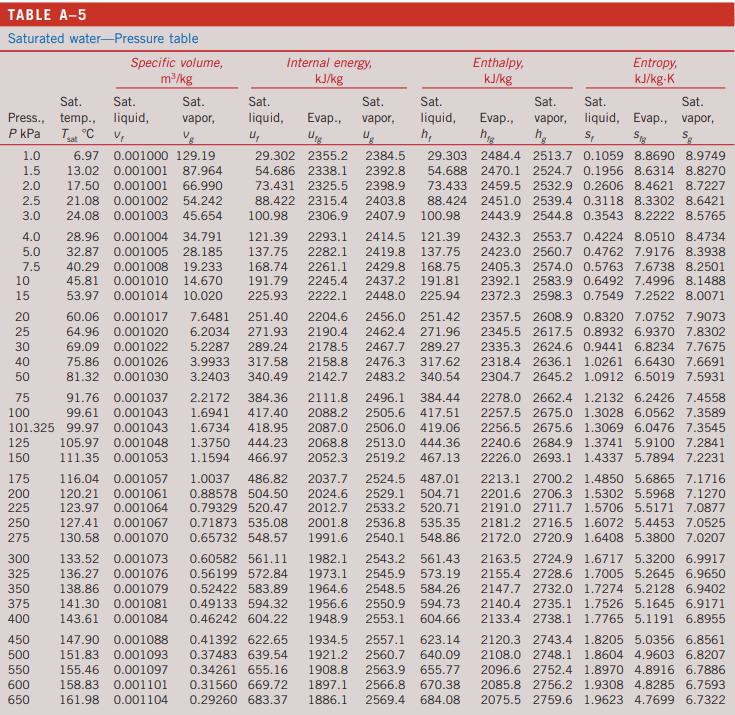Select saturation temperature '120.21'
735x715 pixels.
[x=79, y=494]
